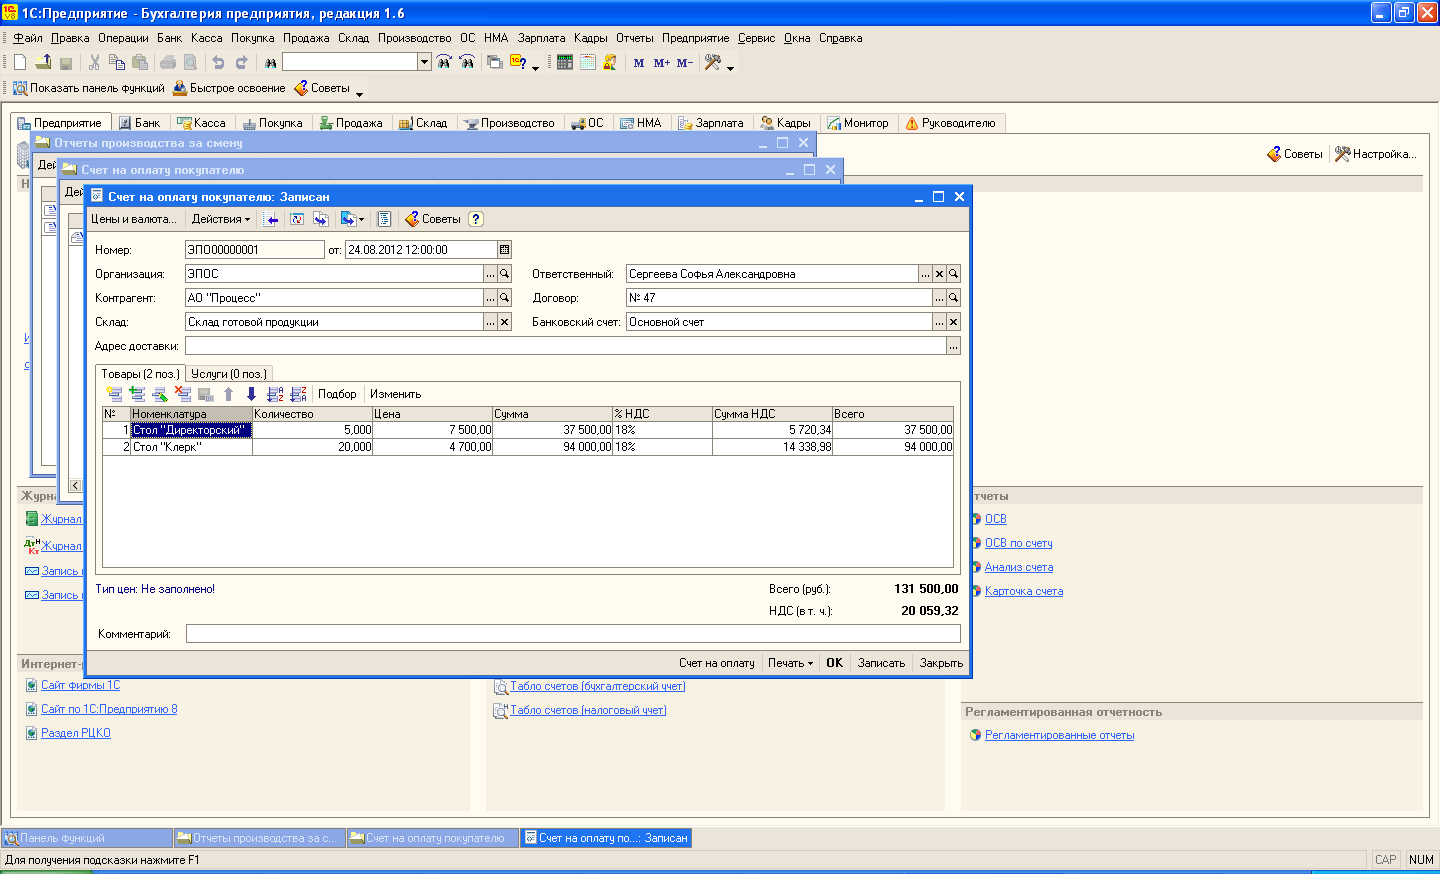
Task: Click the document list icon in invoice toolbar
Action: coord(384,219)
